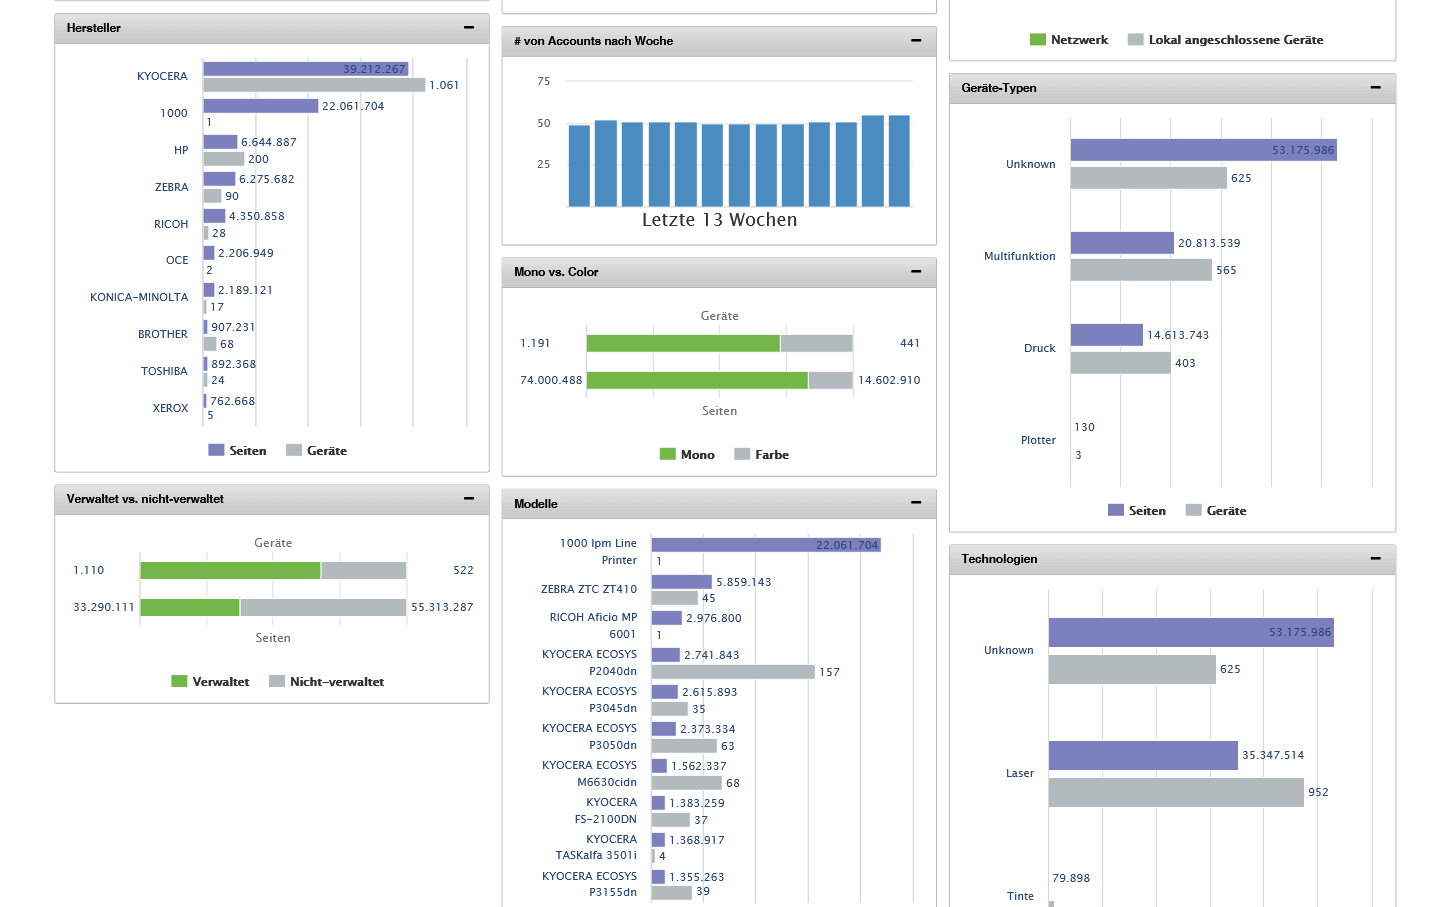Toggle Geräte series in Hersteller legend
Screen dimensions: 1452x907
(x=316, y=451)
